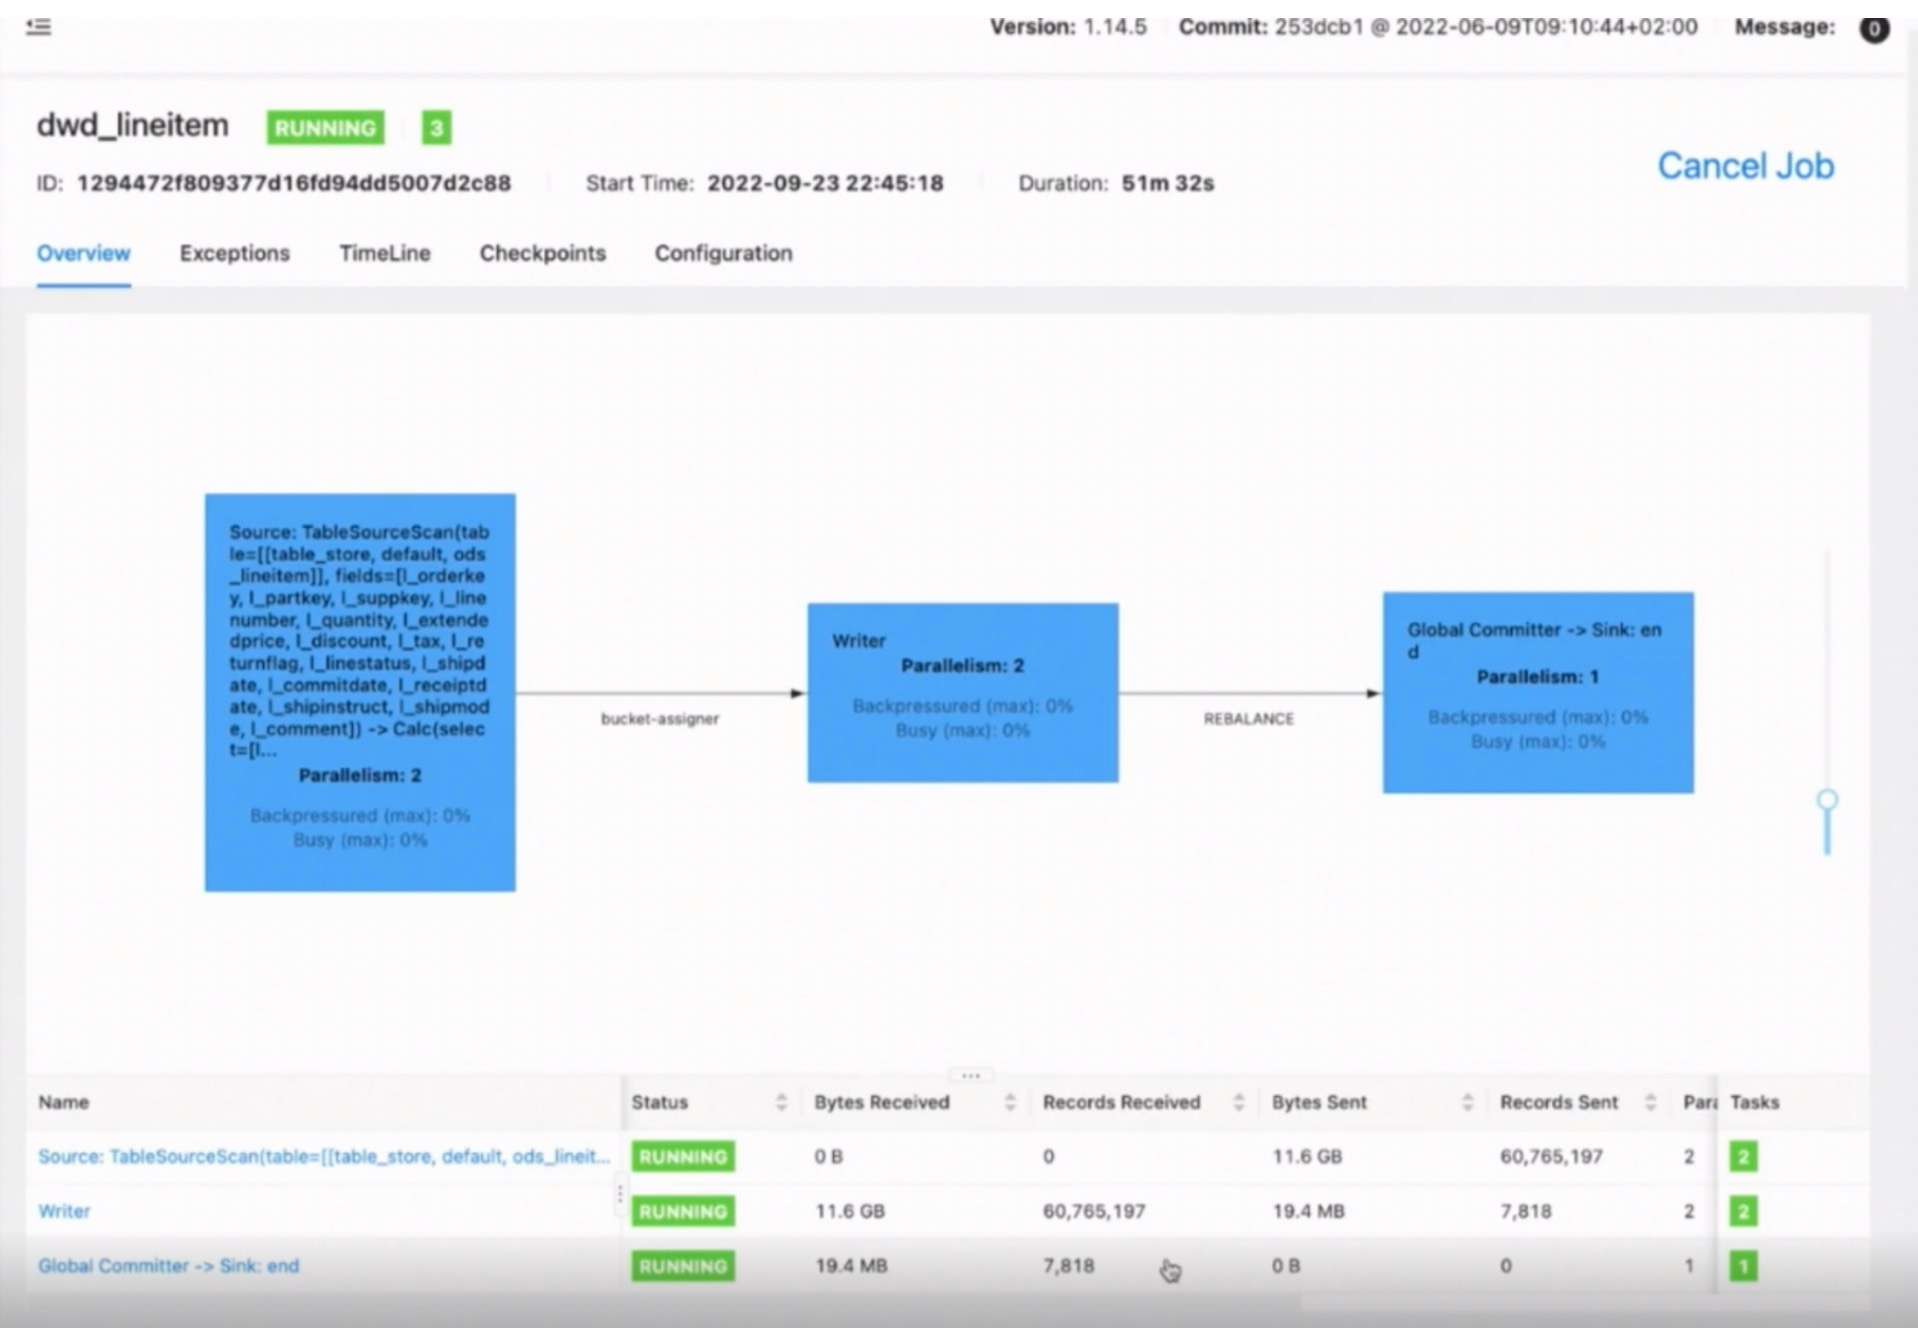Sort table by Bytes Received
Image resolution: width=1918 pixels, height=1328 pixels.
[1010, 1102]
